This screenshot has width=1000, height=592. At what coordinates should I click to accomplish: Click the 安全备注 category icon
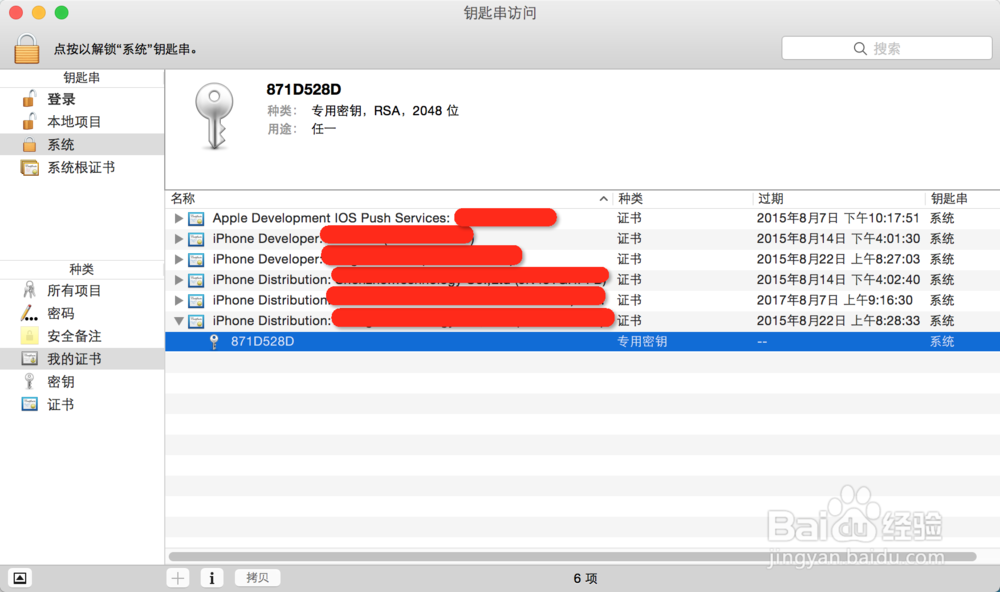[29, 336]
